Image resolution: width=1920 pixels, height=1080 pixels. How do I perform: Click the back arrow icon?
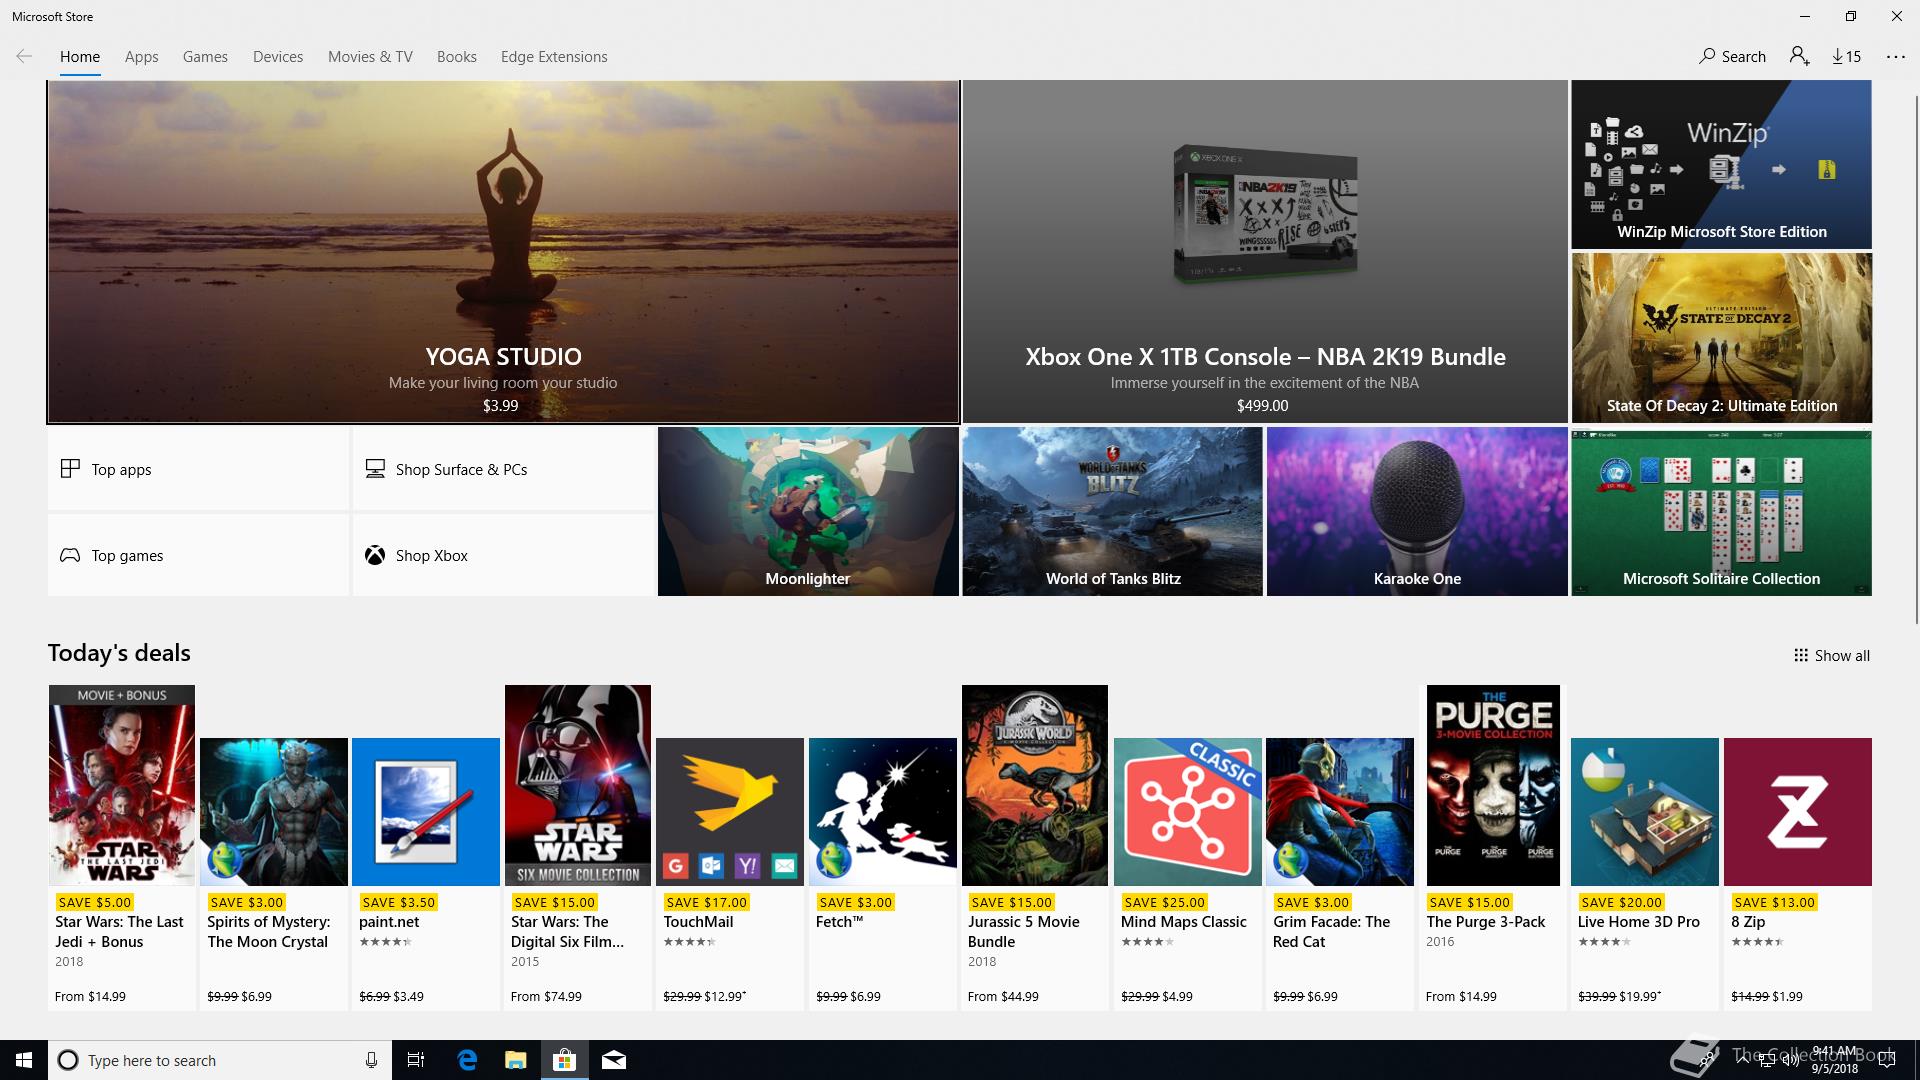[x=24, y=56]
